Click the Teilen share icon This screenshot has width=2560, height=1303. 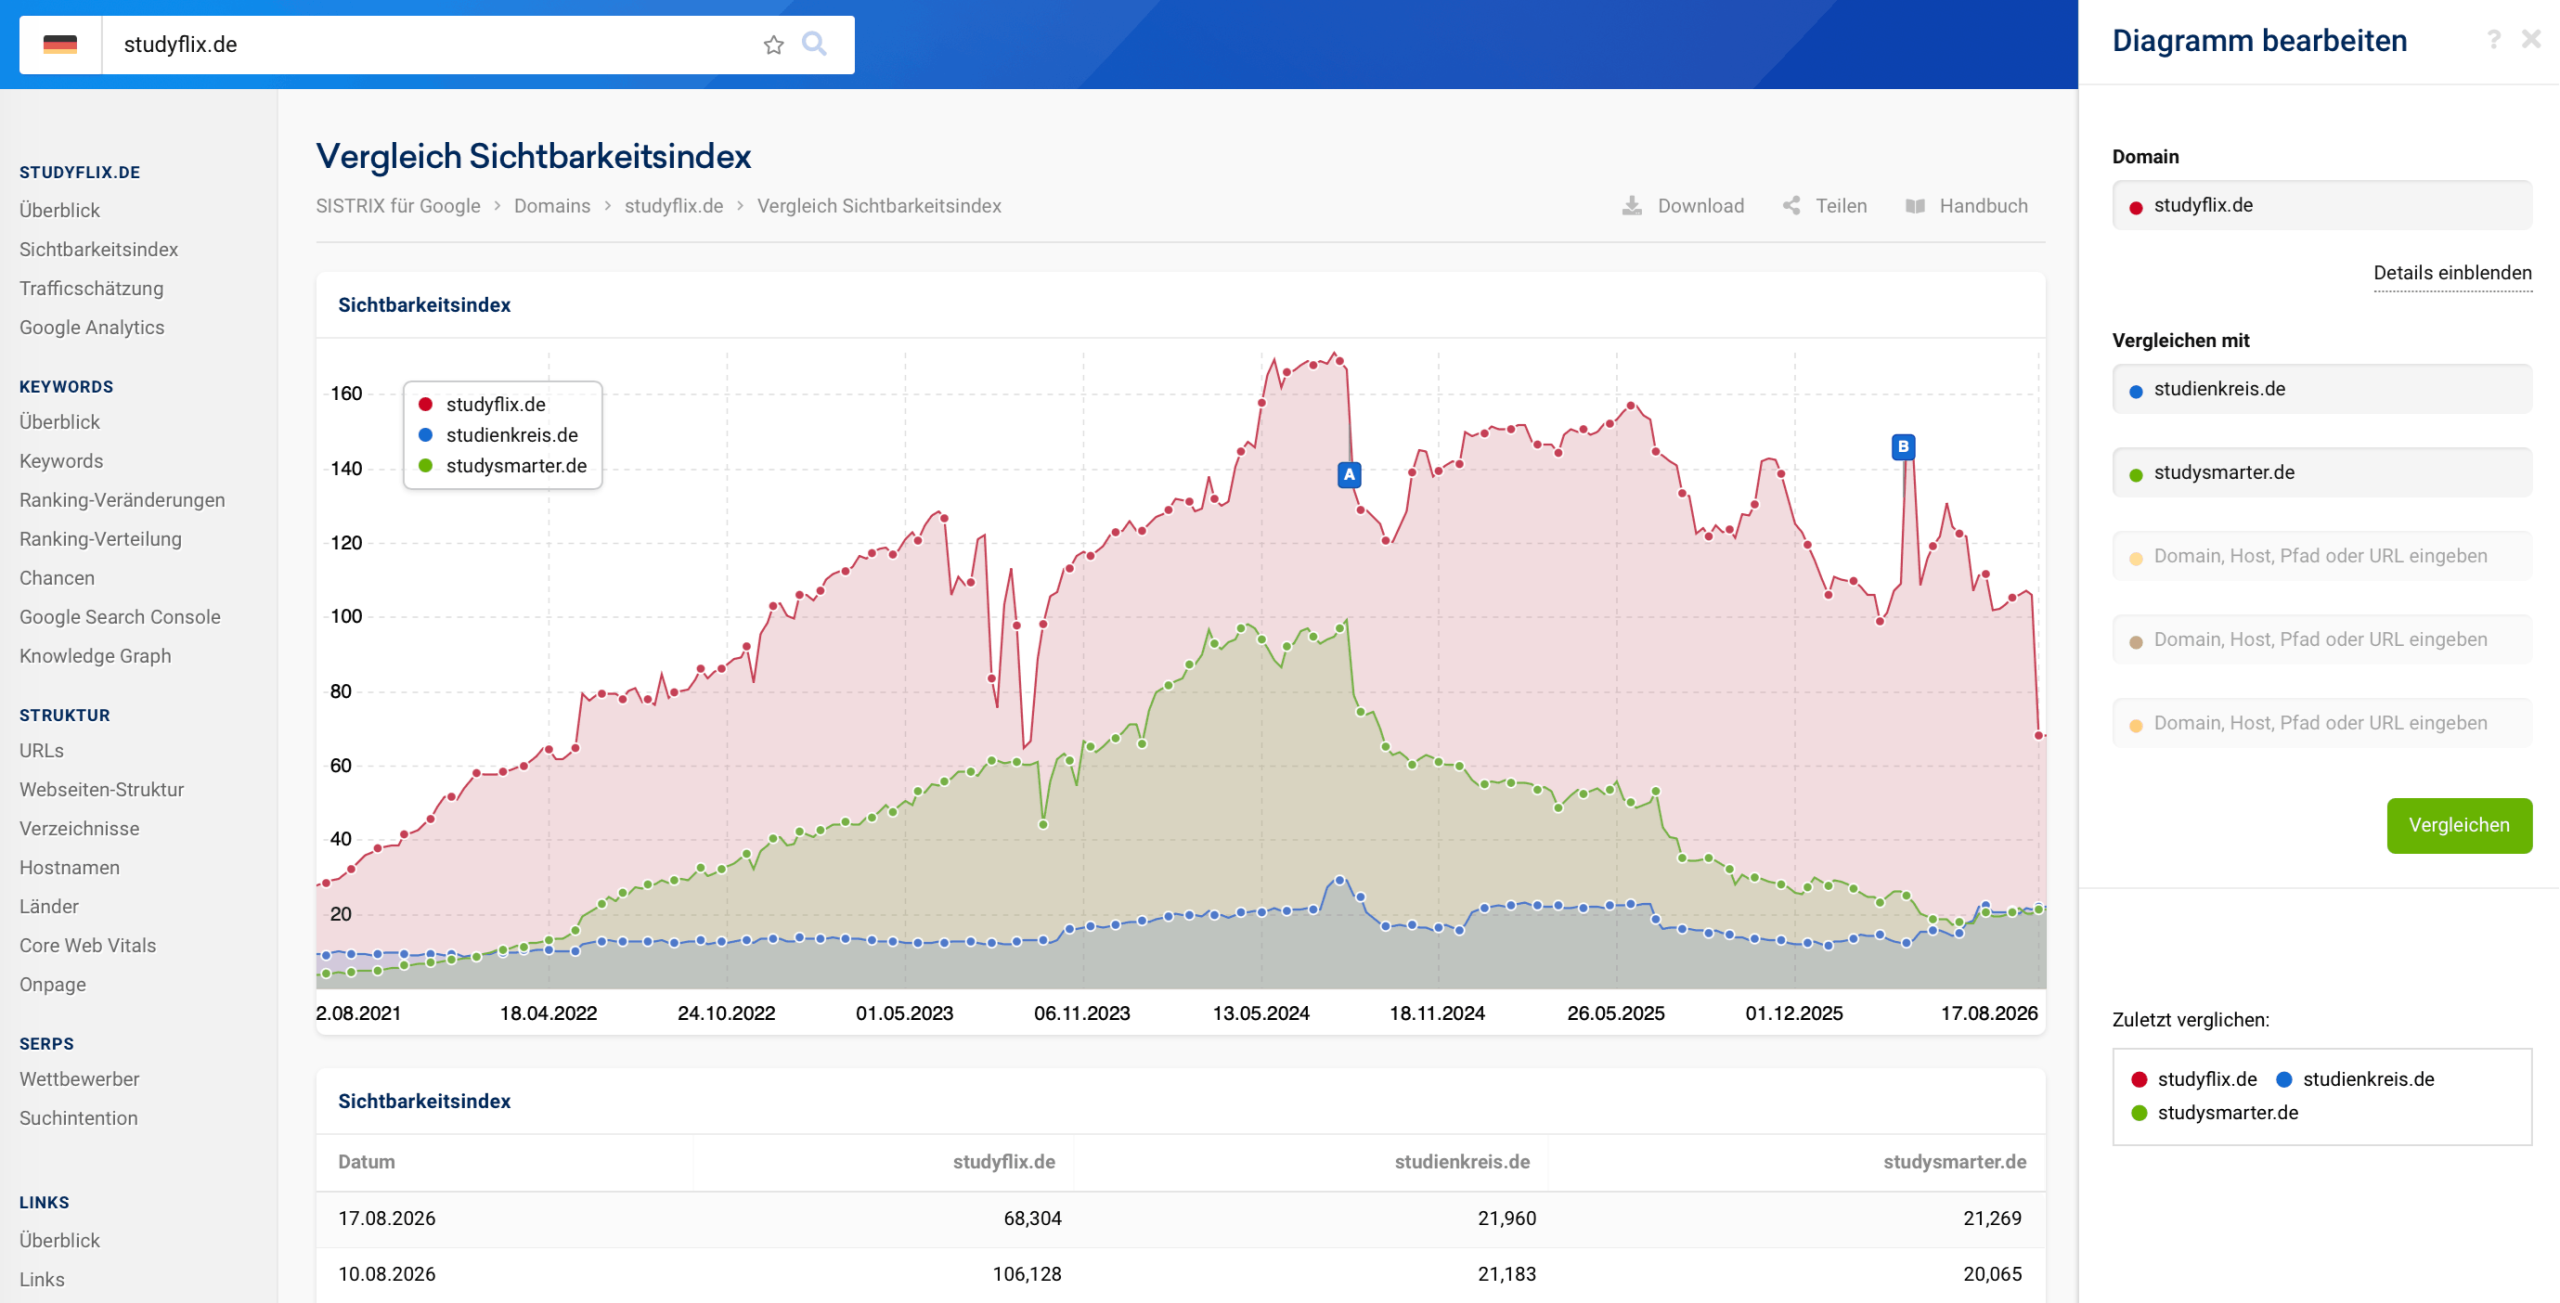click(1791, 206)
